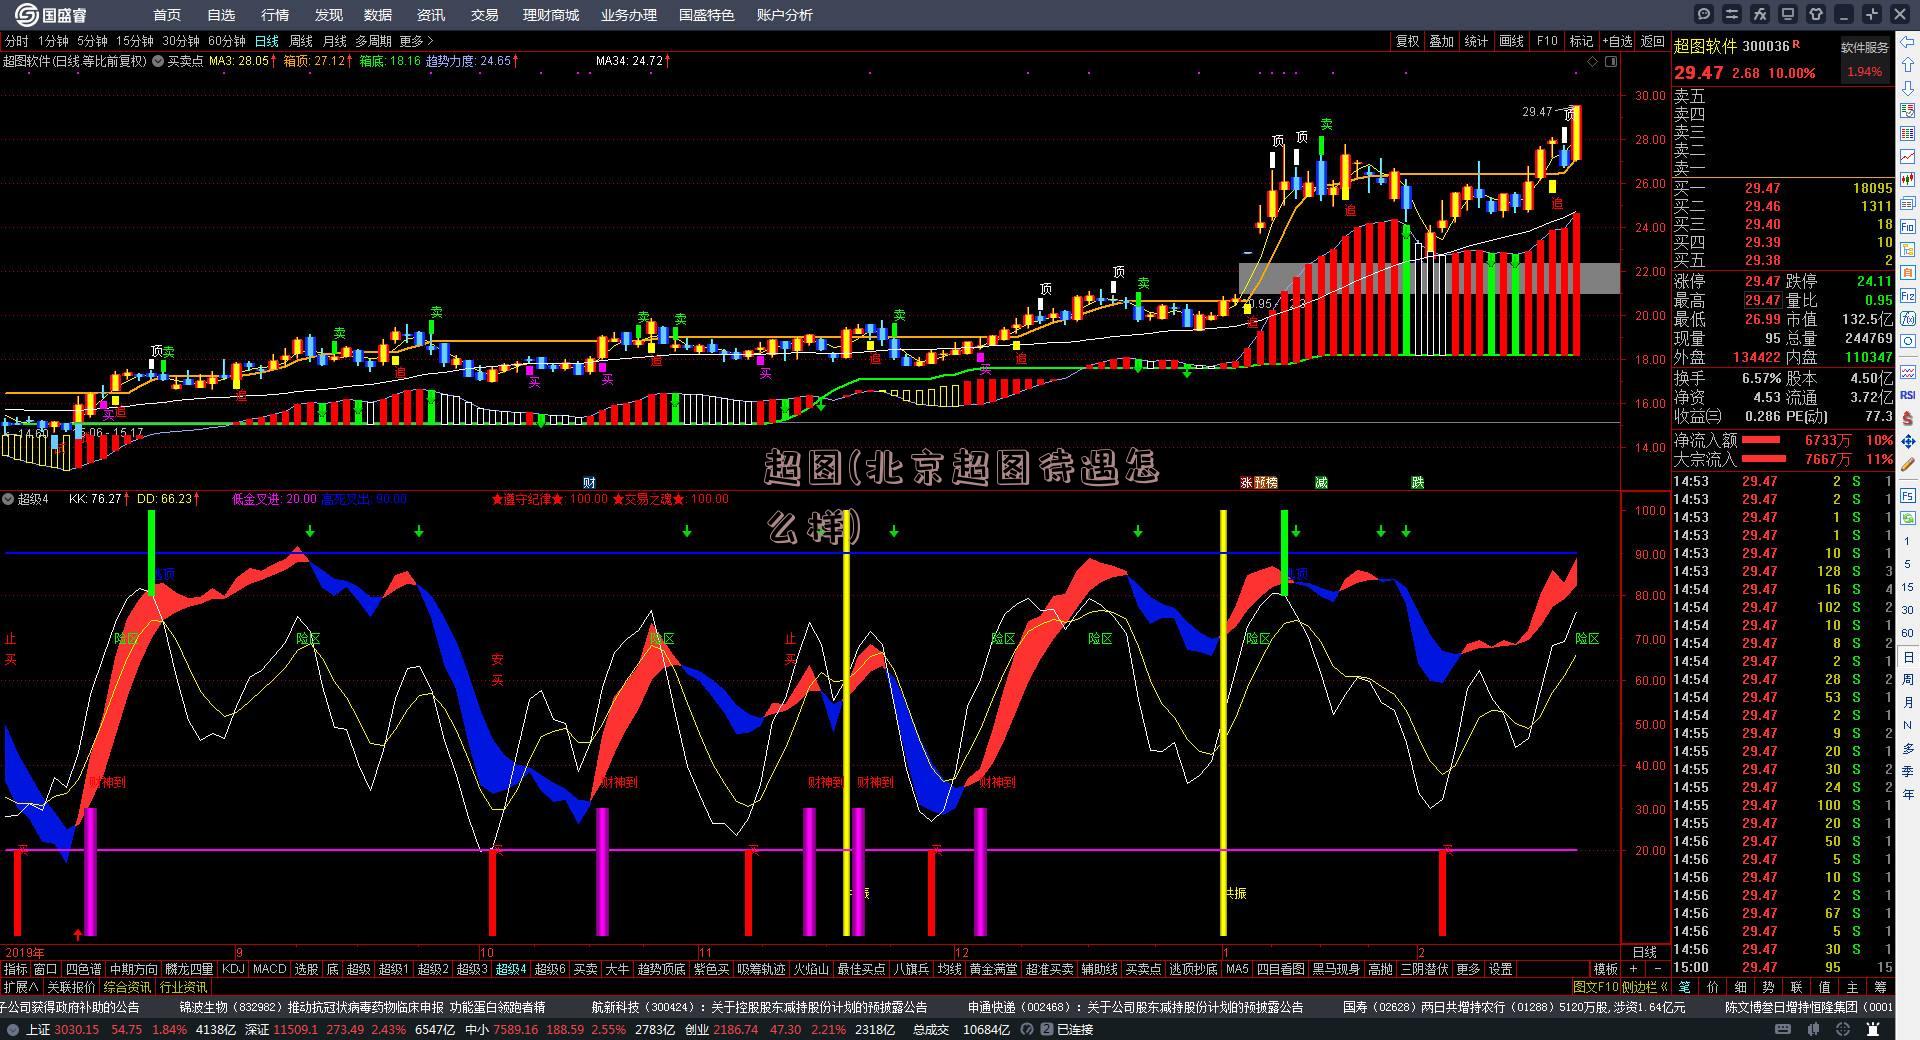1920x1040 pixels.
Task: Click the 画线 drawing button
Action: point(1511,41)
